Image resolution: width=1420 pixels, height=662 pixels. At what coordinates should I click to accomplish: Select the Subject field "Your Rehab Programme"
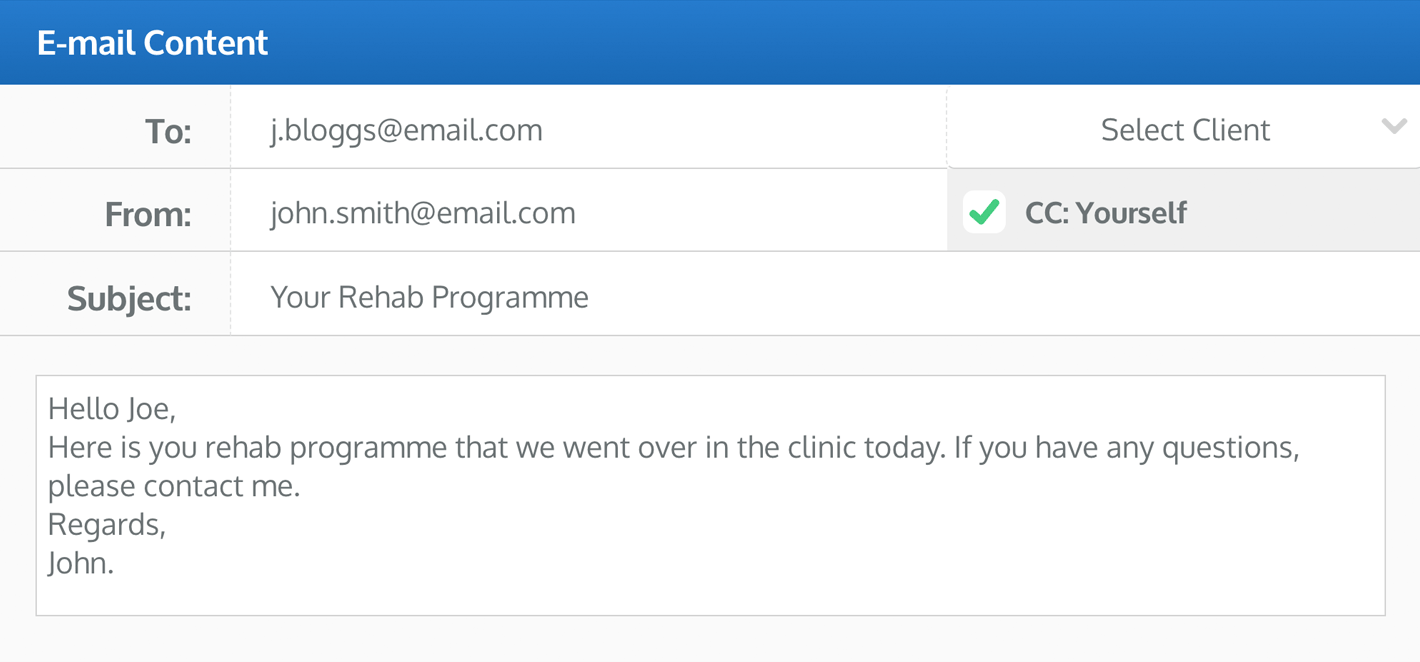tap(429, 297)
